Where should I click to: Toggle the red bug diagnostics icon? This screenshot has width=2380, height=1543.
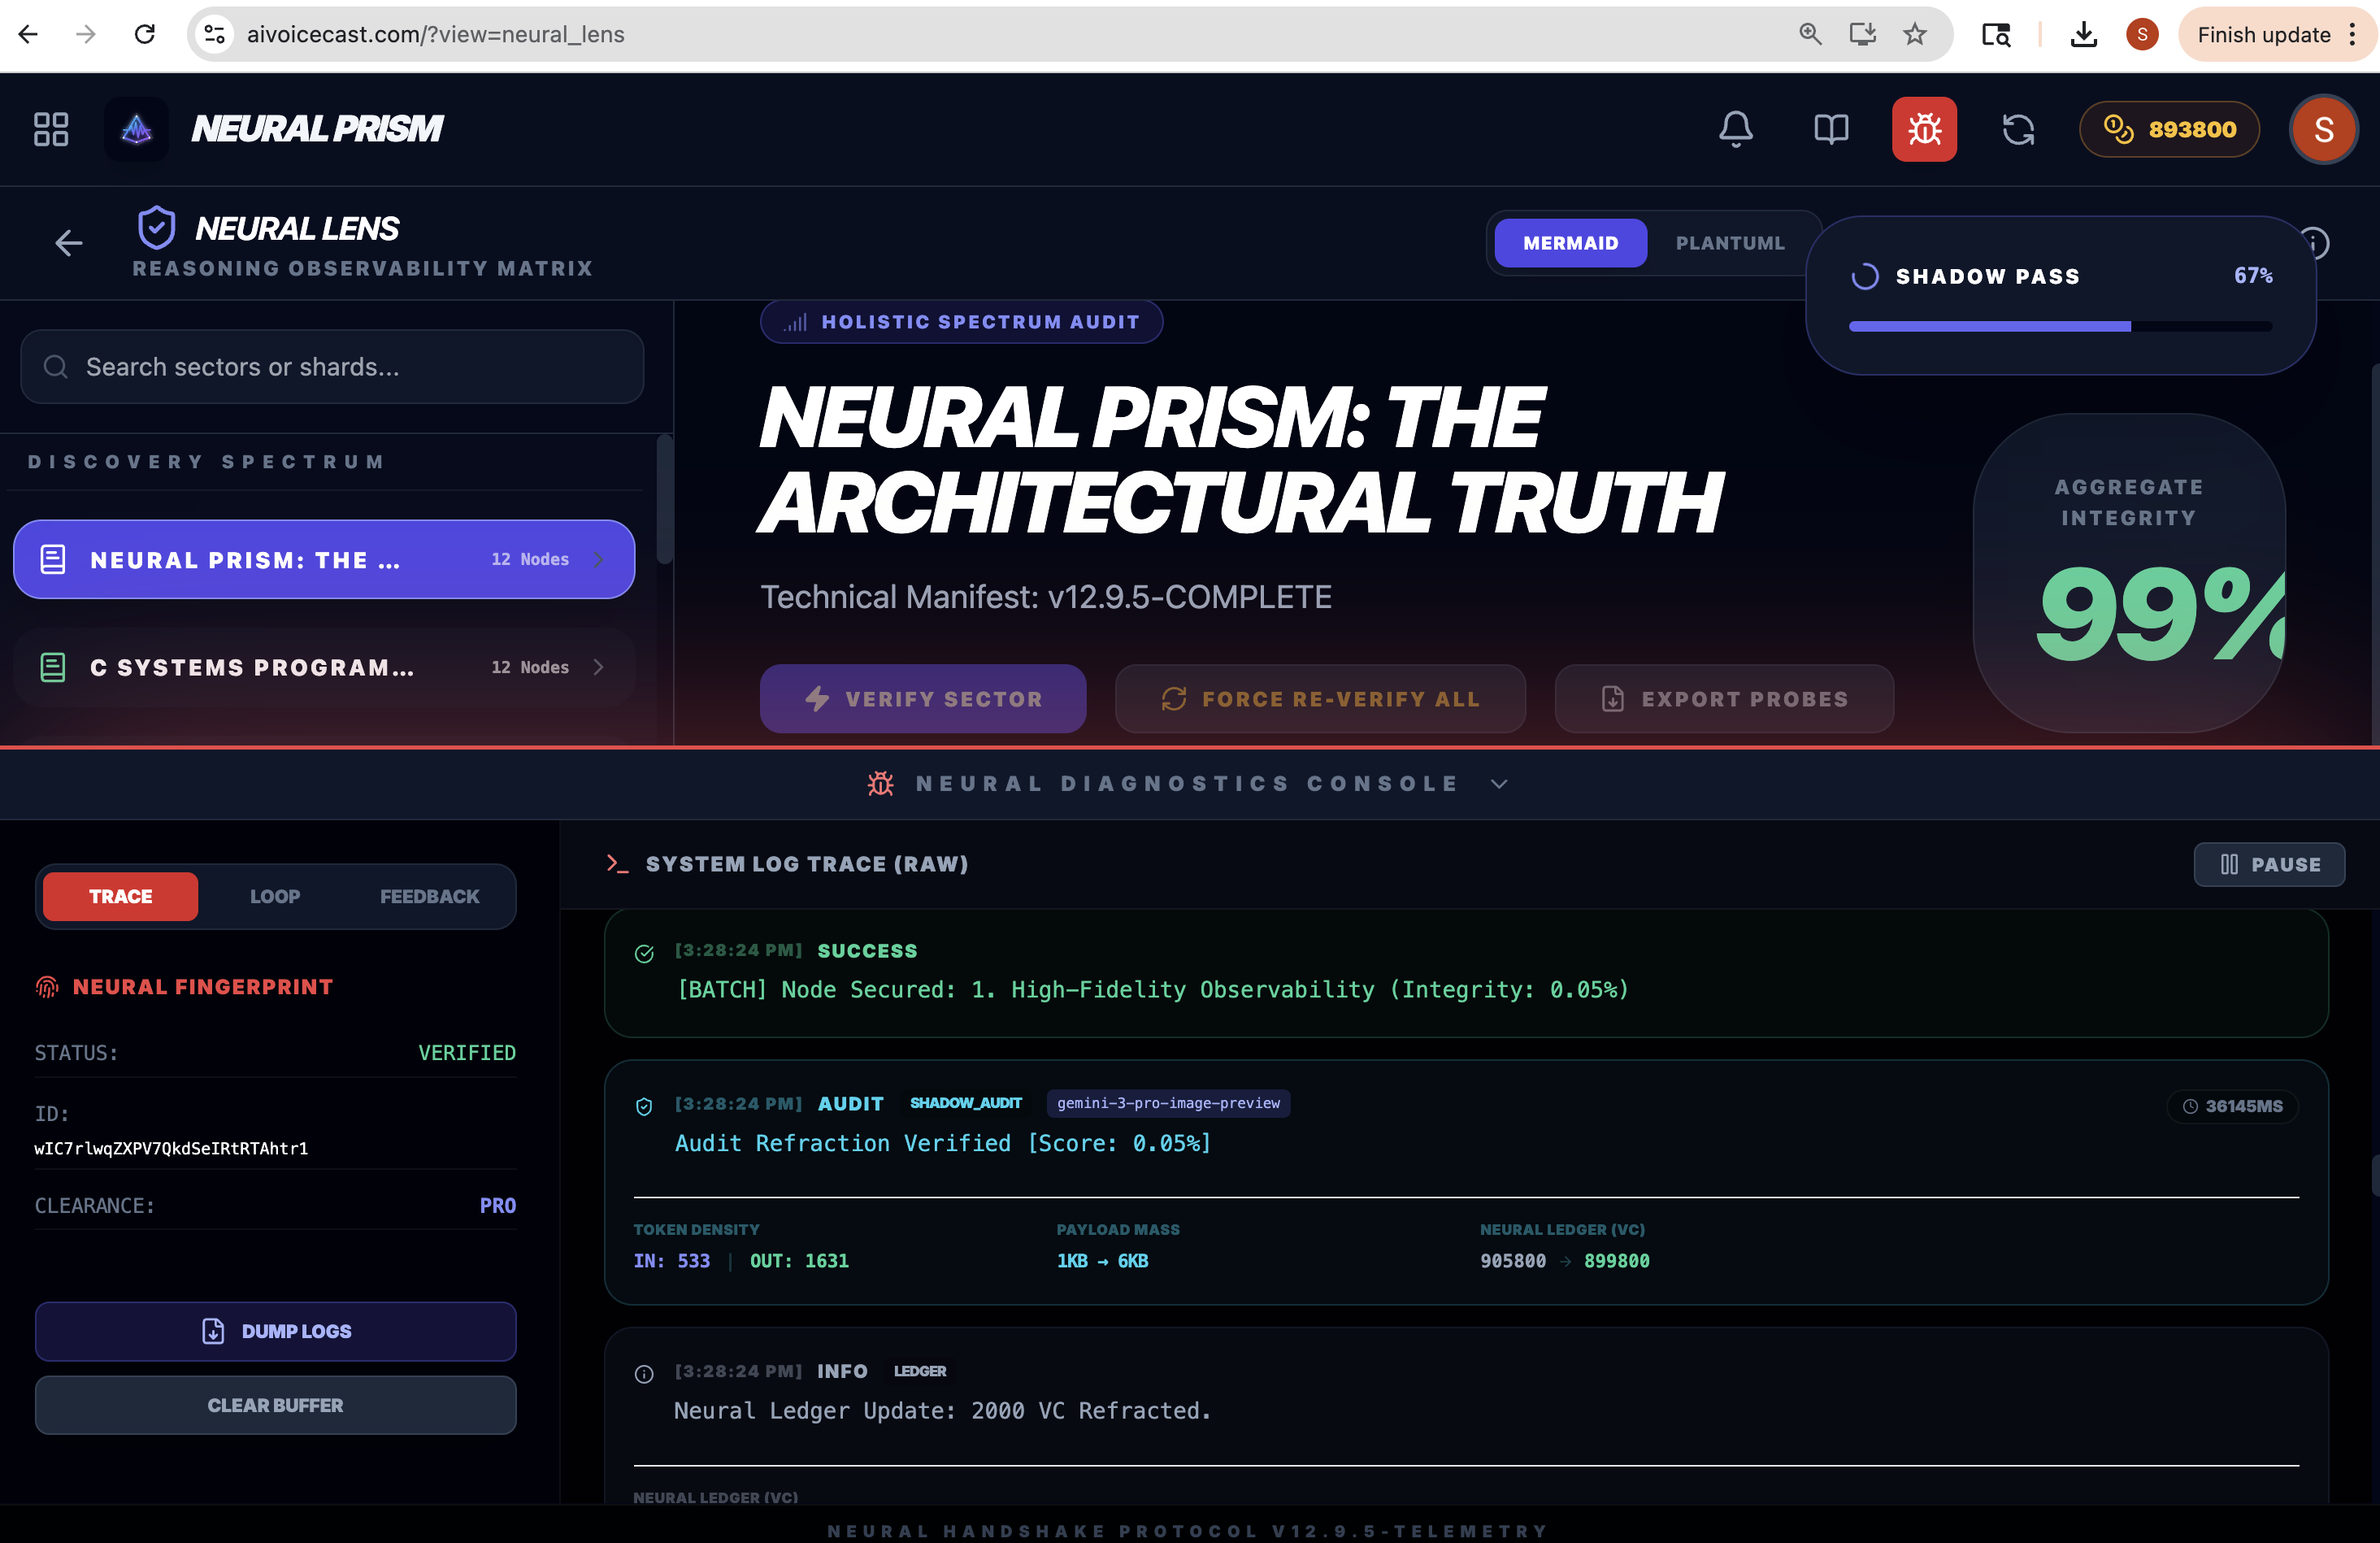pos(1923,129)
